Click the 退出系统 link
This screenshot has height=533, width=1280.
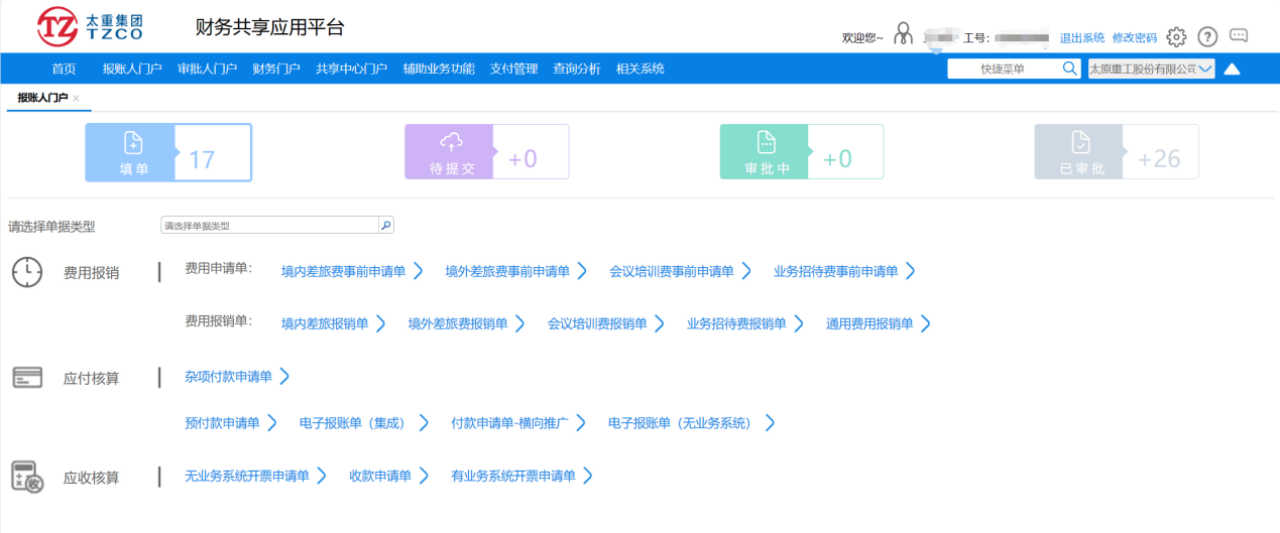(x=1082, y=38)
